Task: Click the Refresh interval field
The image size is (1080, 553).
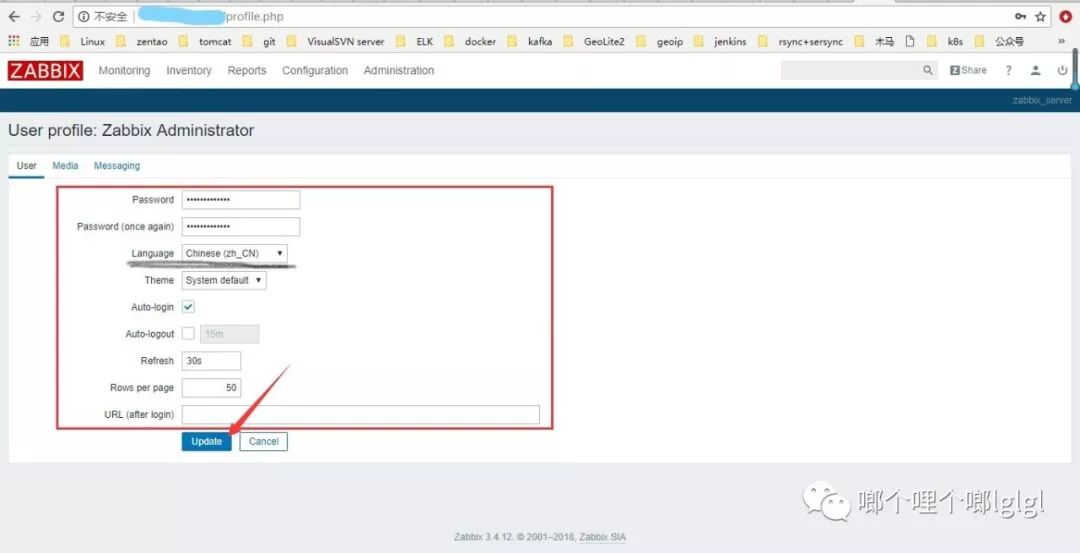Action: (211, 361)
